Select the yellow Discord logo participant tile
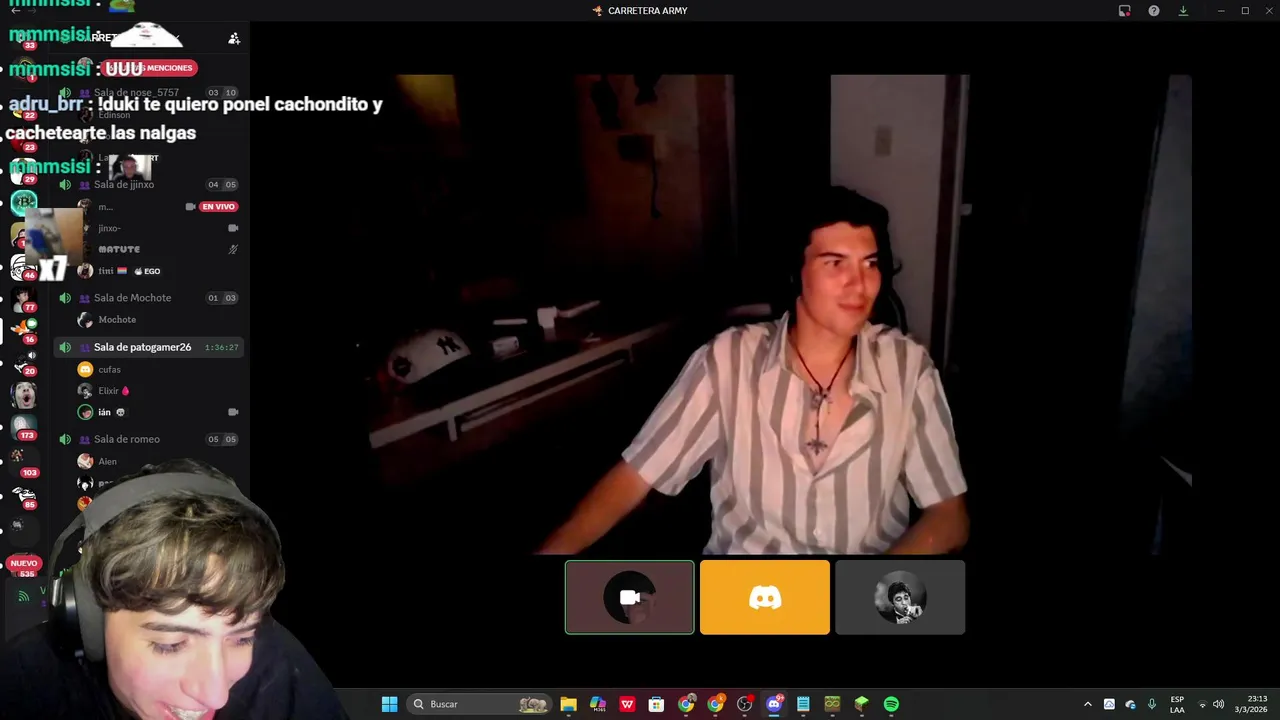 [x=765, y=597]
